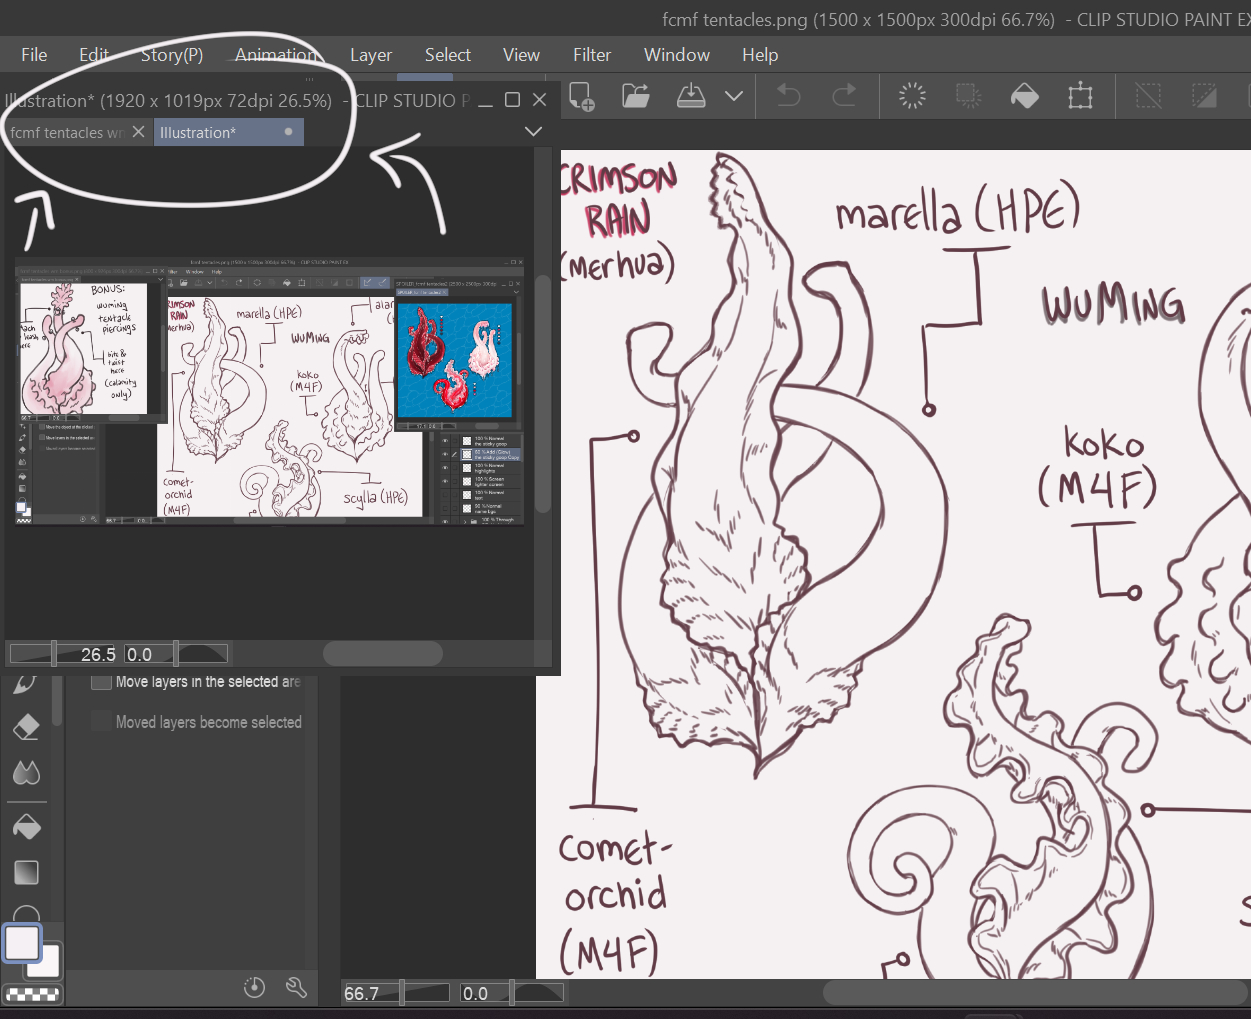Viewport: 1251px width, 1019px height.
Task: Select the Eraser tool
Action: point(27,727)
